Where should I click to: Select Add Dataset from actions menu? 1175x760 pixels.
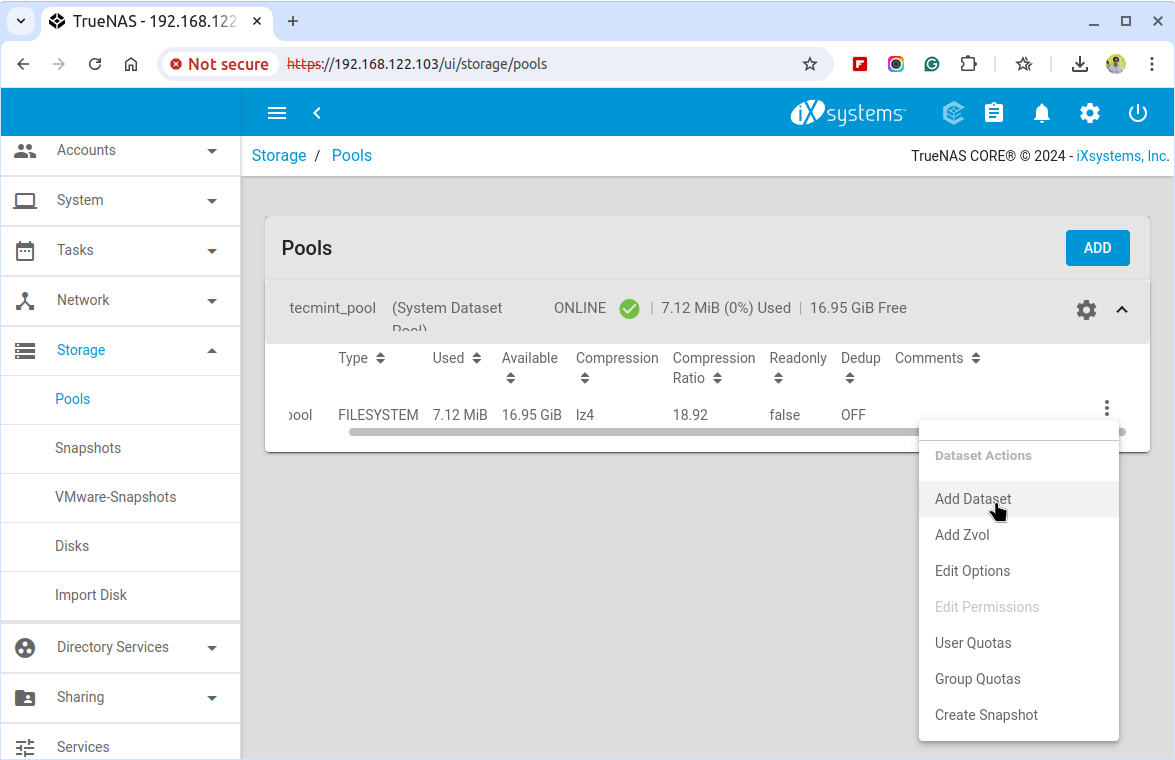(1018, 499)
